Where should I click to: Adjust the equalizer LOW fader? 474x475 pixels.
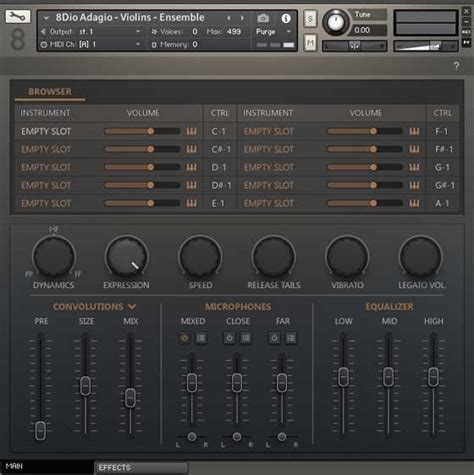coord(343,377)
